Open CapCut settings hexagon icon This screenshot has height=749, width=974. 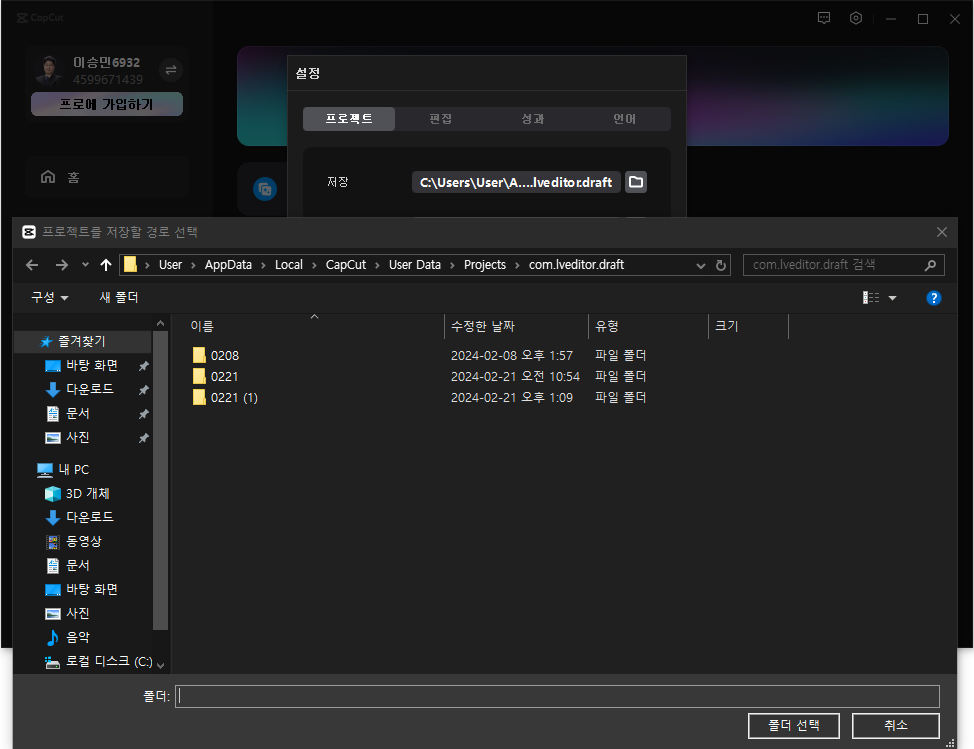click(x=855, y=18)
